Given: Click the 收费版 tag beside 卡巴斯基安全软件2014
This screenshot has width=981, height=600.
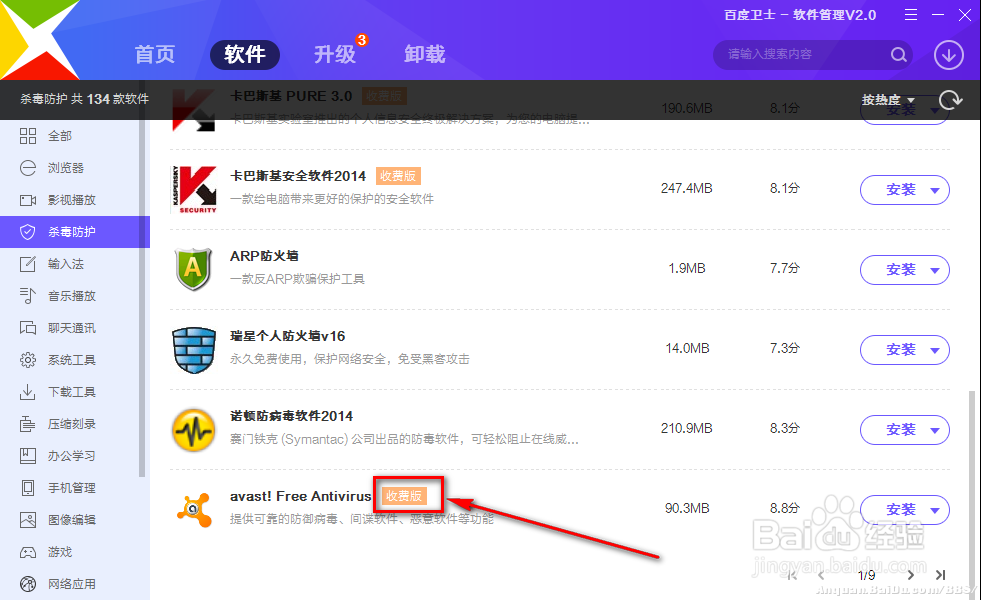Looking at the screenshot, I should tap(398, 176).
